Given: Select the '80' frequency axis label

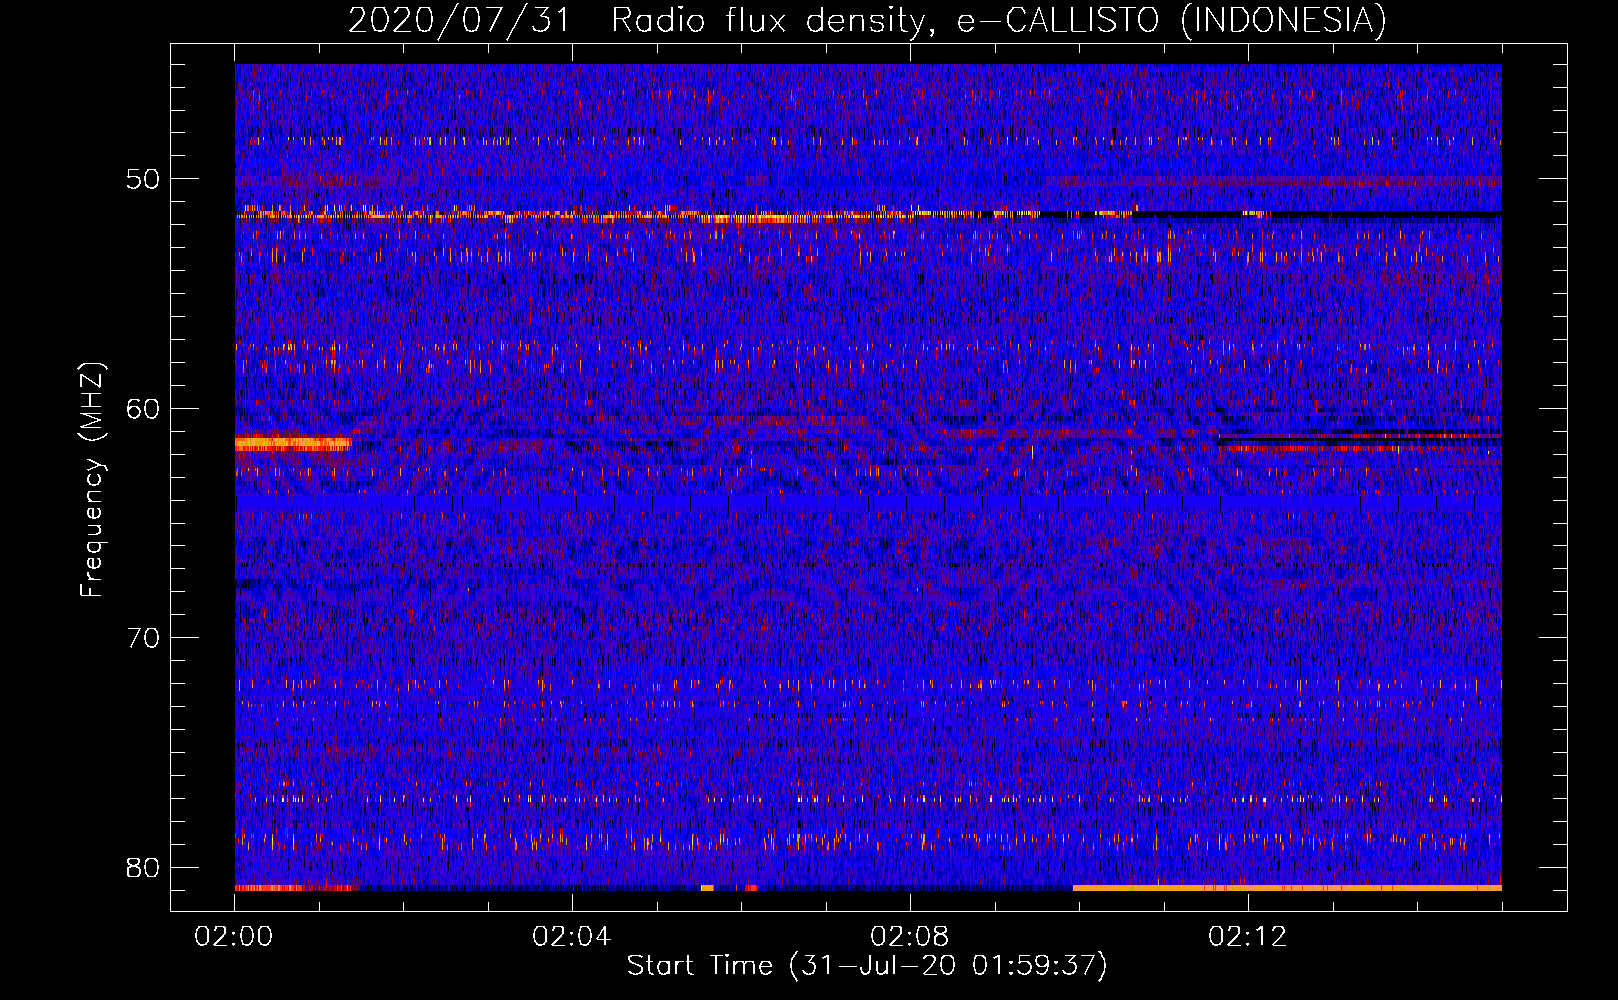Looking at the screenshot, I should 144,867.
